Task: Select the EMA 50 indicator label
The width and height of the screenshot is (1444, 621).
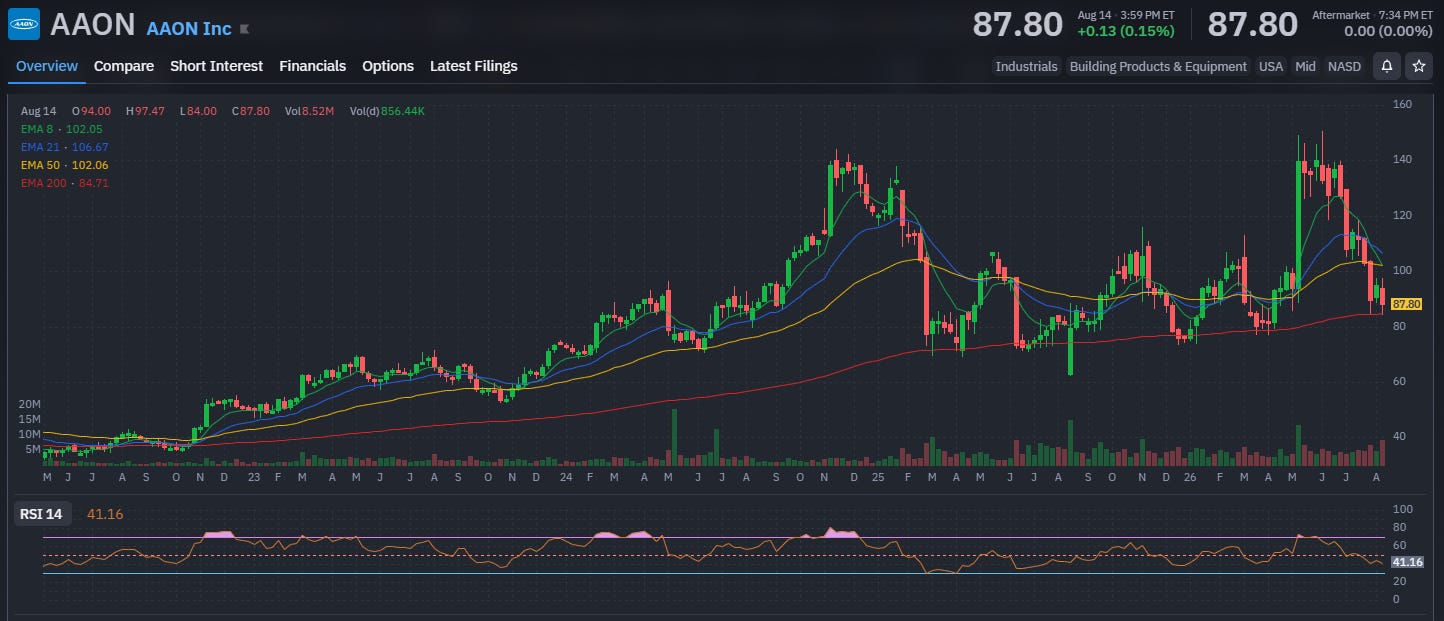Action: tap(64, 165)
